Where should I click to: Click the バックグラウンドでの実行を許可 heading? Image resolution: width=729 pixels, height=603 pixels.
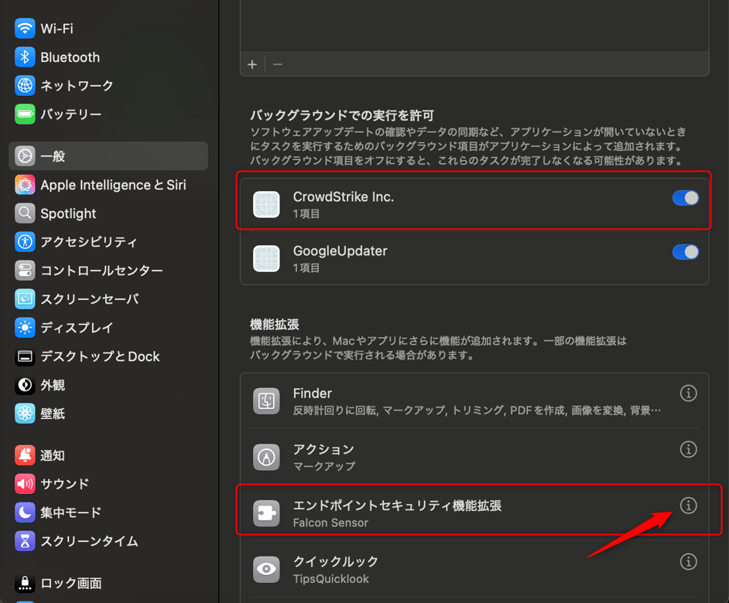(342, 115)
